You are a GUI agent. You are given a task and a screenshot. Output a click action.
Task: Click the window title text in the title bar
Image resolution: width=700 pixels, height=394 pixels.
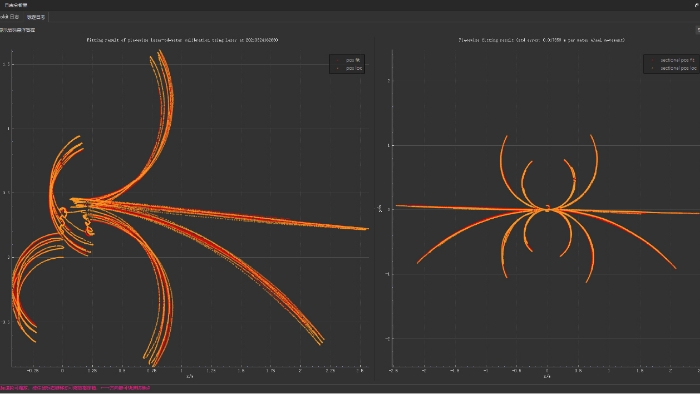16,5
